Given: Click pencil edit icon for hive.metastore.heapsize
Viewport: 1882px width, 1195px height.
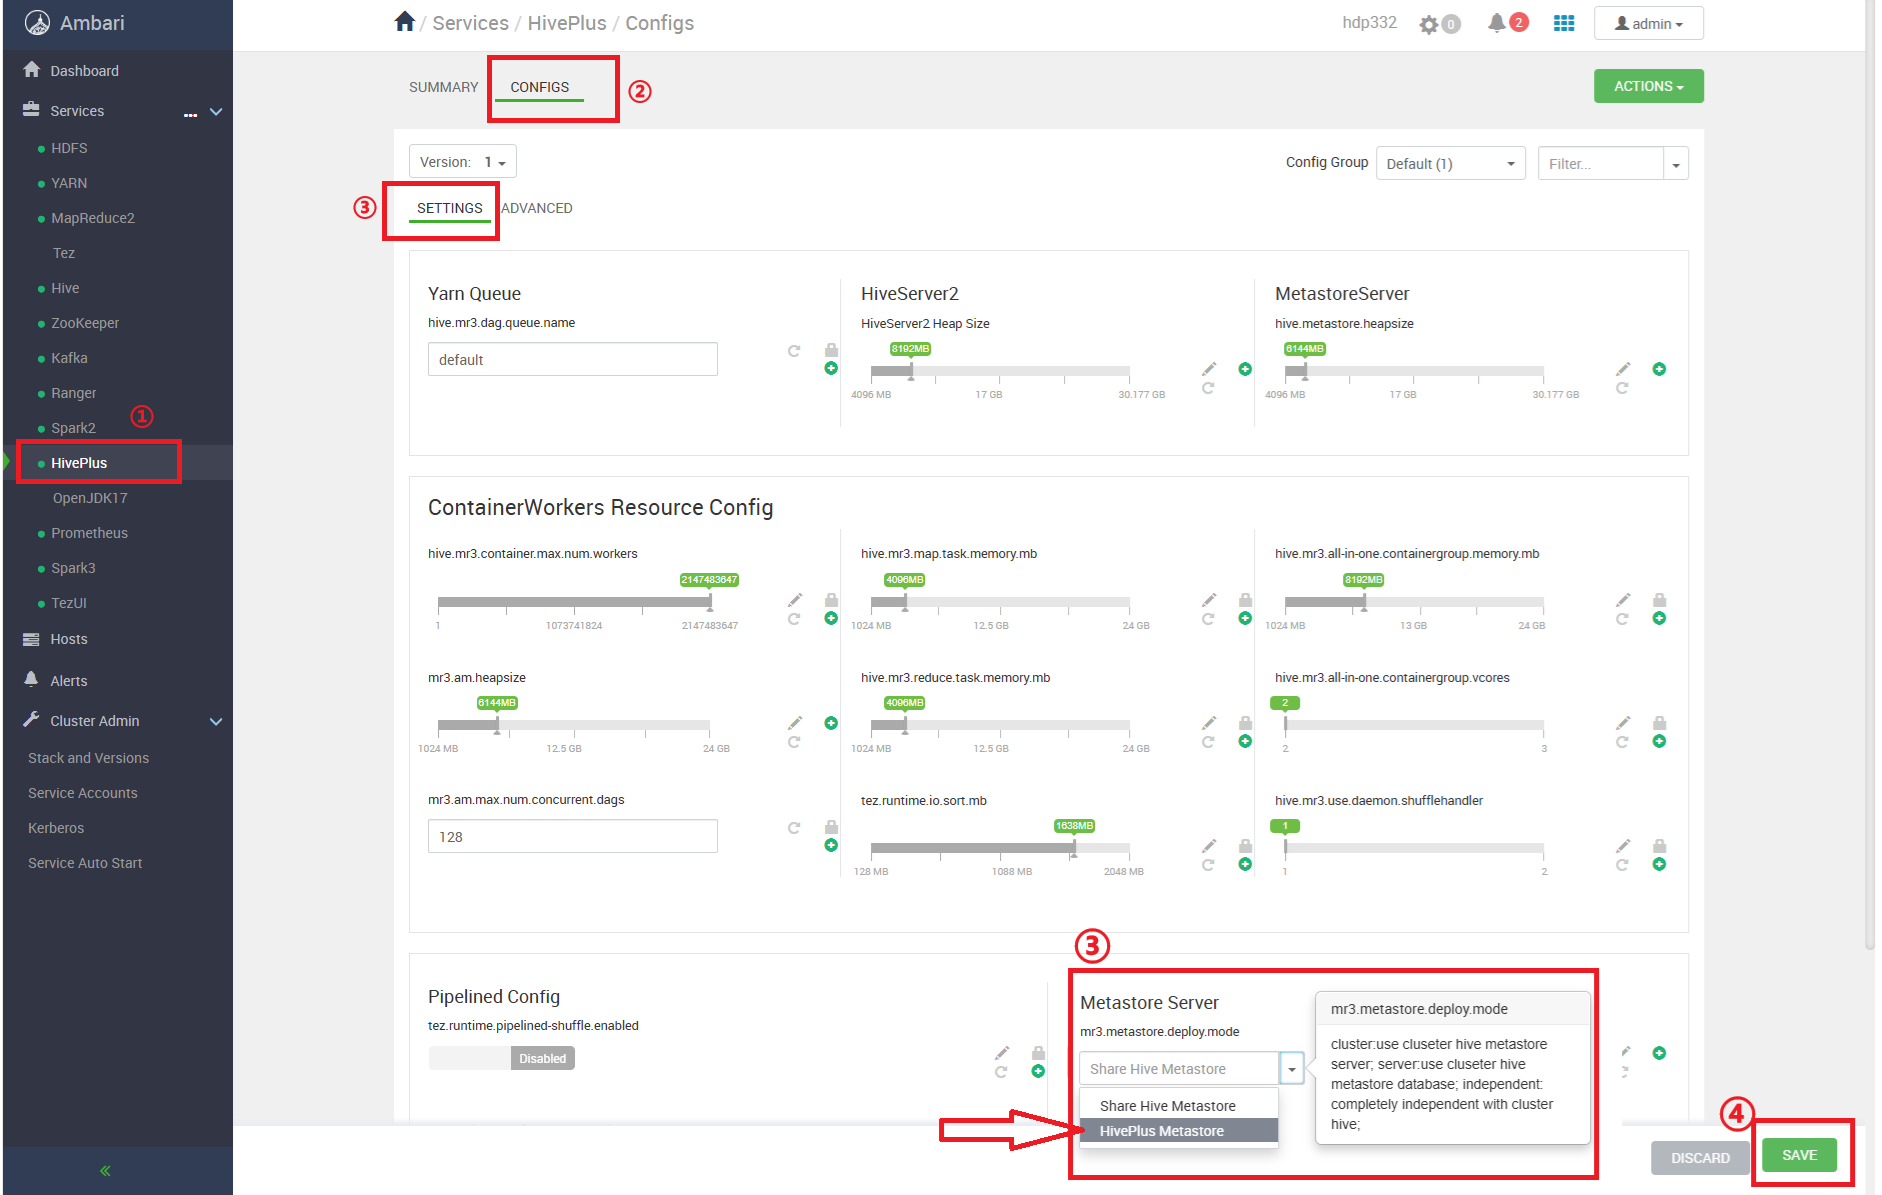Looking at the screenshot, I should pyautogui.click(x=1623, y=369).
